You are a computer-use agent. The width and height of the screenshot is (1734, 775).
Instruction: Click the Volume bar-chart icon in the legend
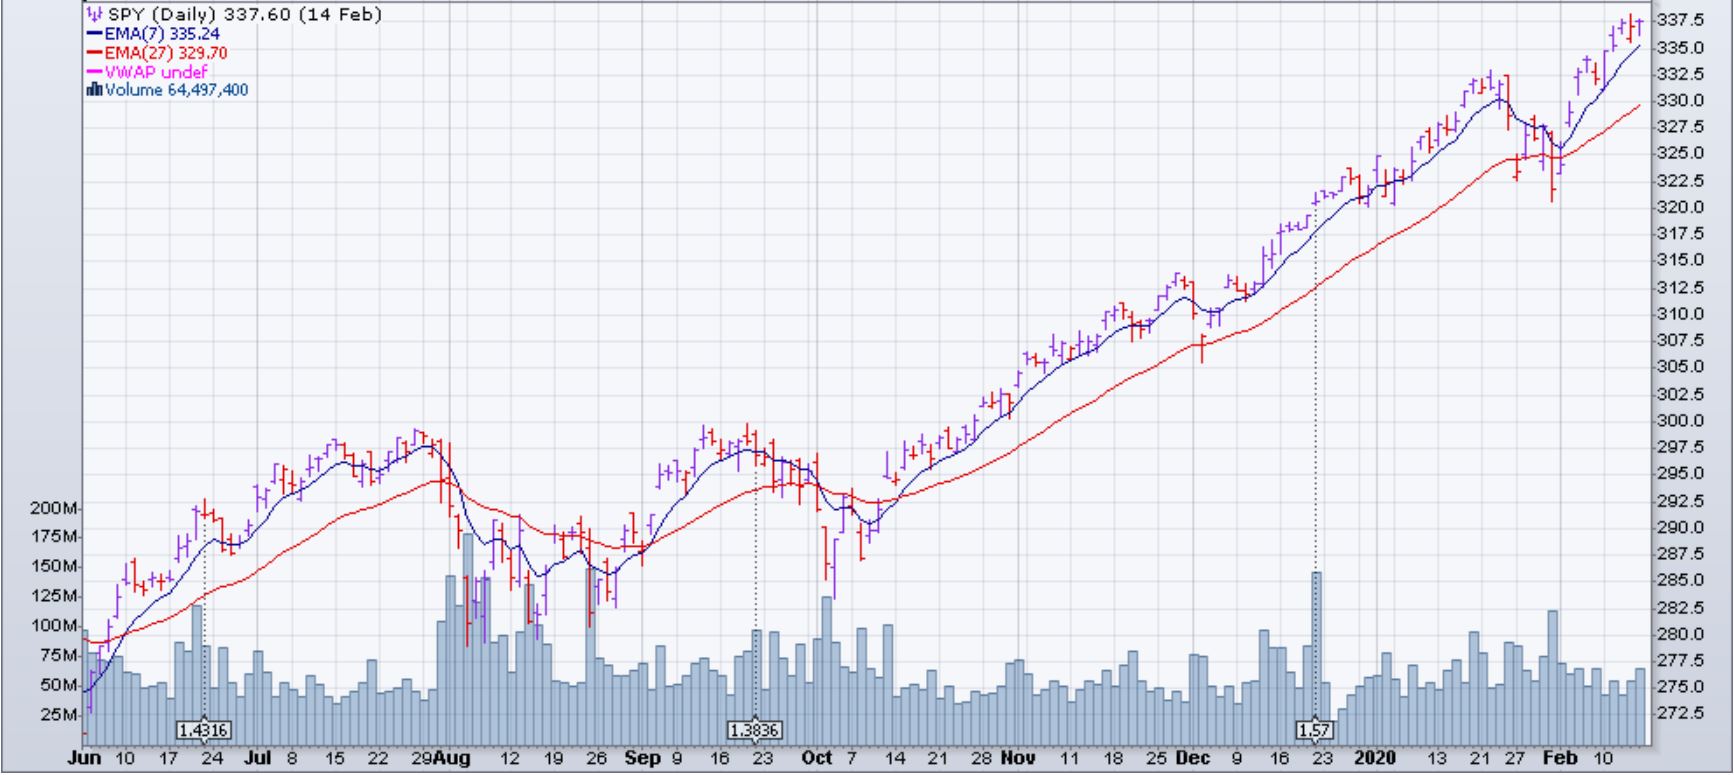[95, 90]
